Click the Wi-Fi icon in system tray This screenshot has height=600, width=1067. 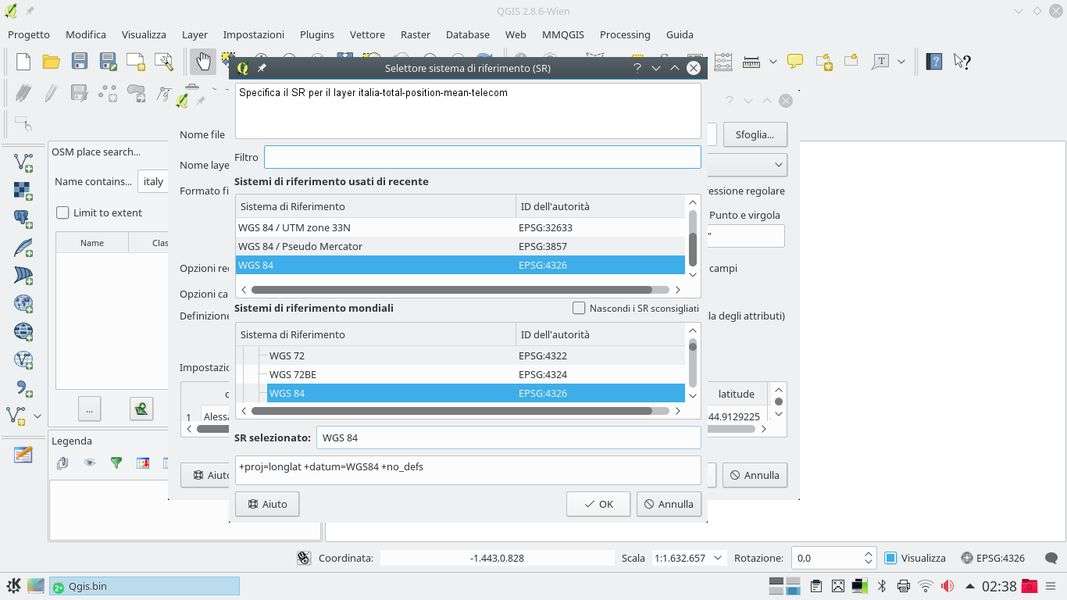pos(925,586)
